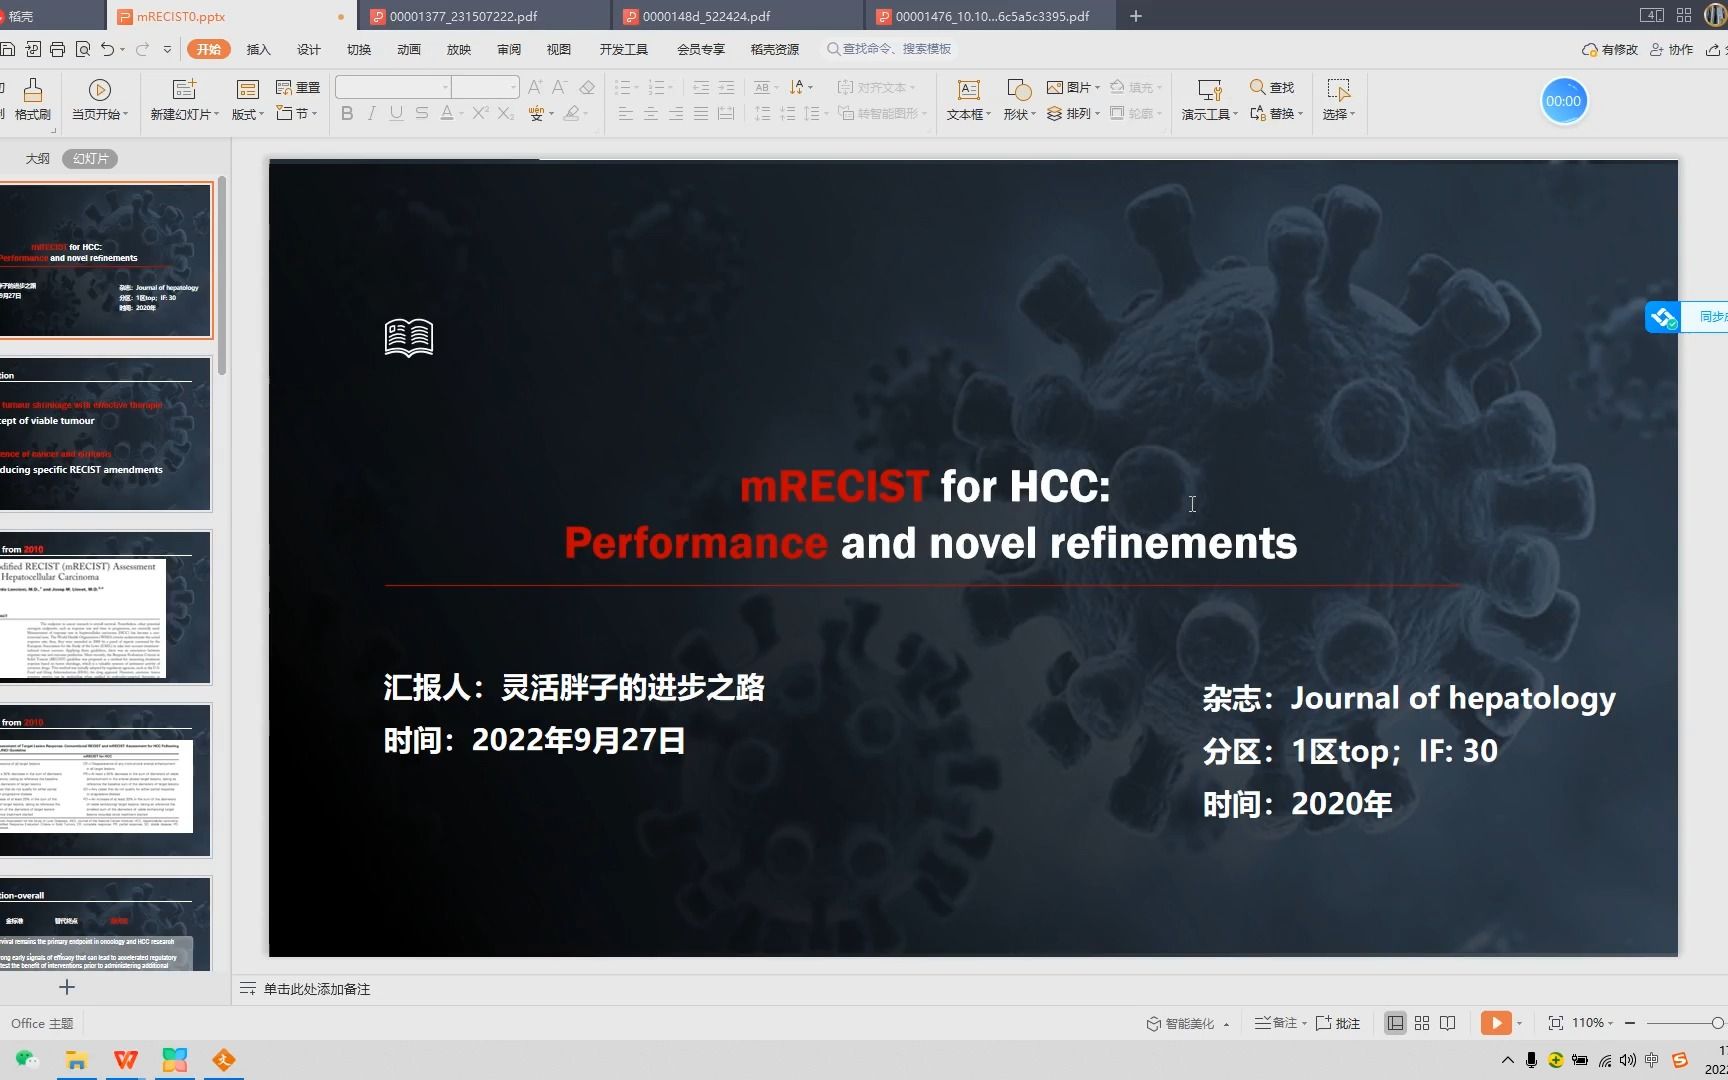
Task: Open the Animation (动画) ribbon tab
Action: [x=409, y=49]
